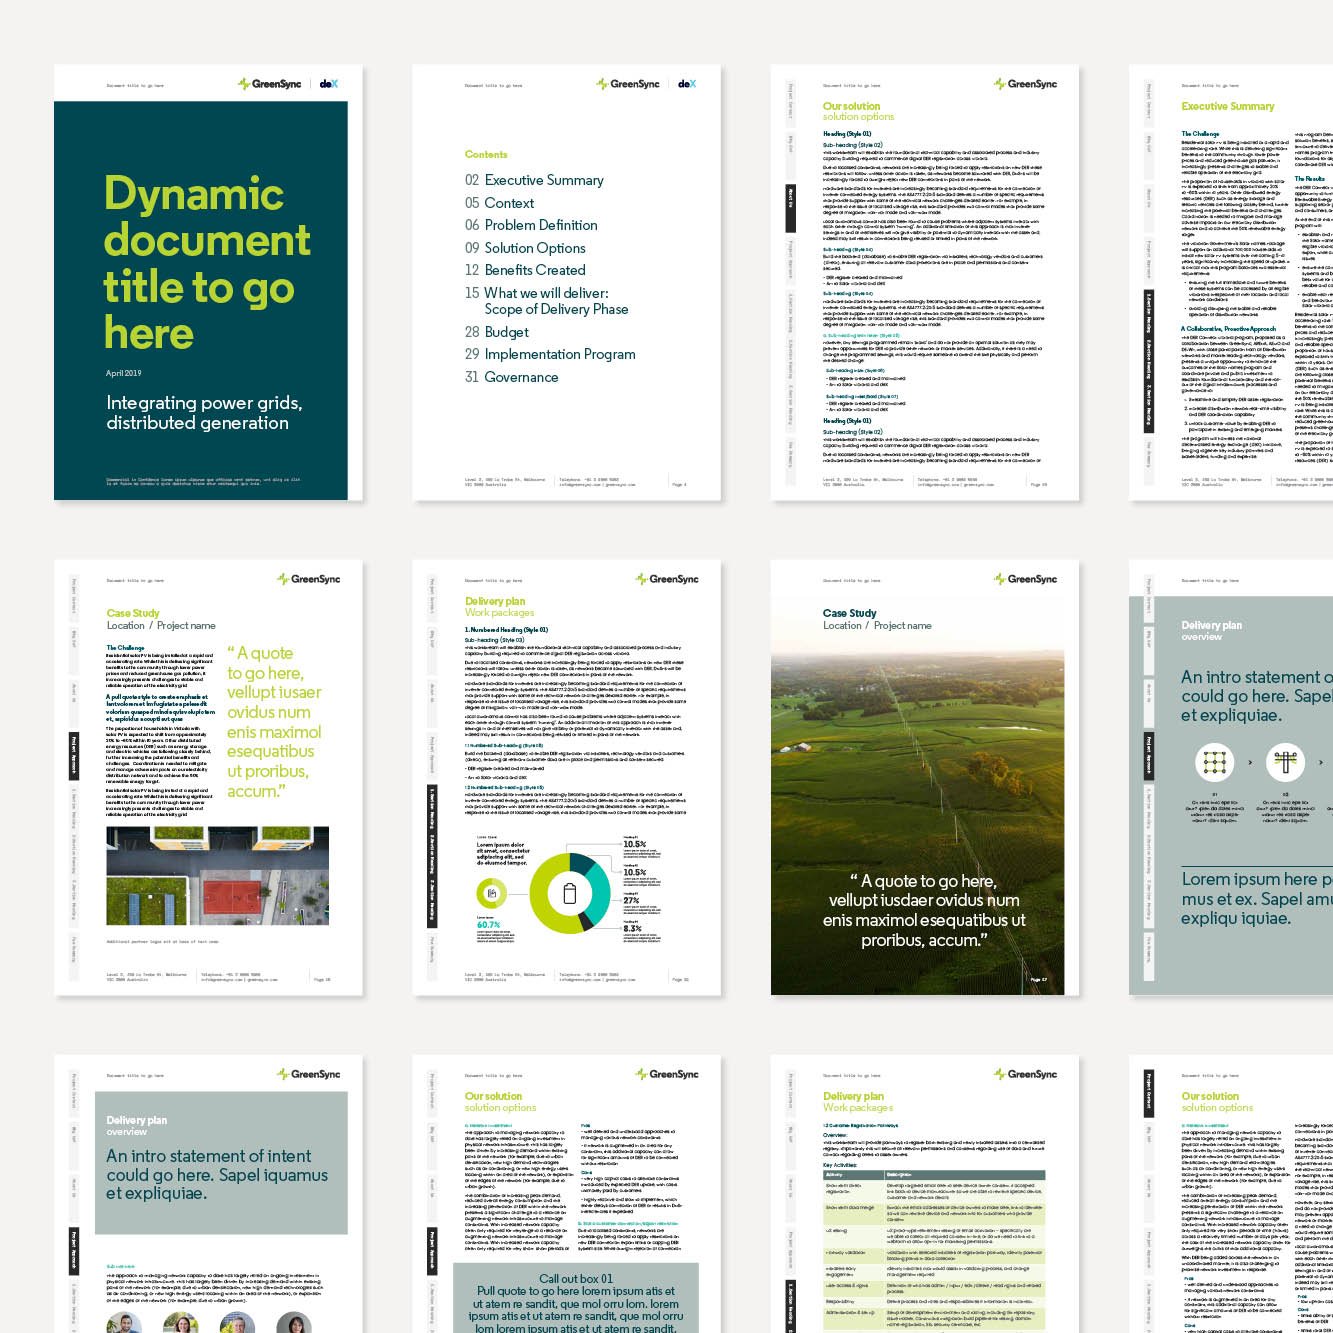Click the GreenSync logo on the cover page
This screenshot has height=1333, width=1333.
click(x=267, y=84)
